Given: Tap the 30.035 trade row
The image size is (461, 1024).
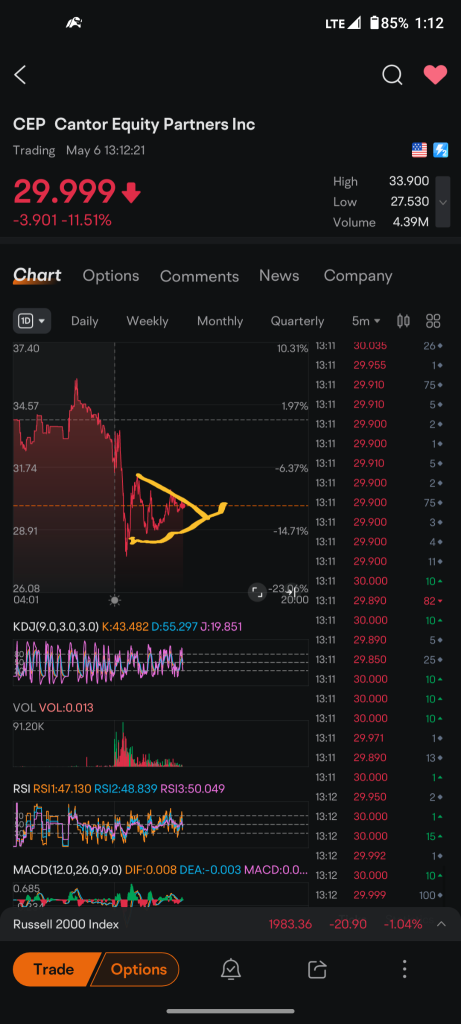Looking at the screenshot, I should click(x=379, y=345).
